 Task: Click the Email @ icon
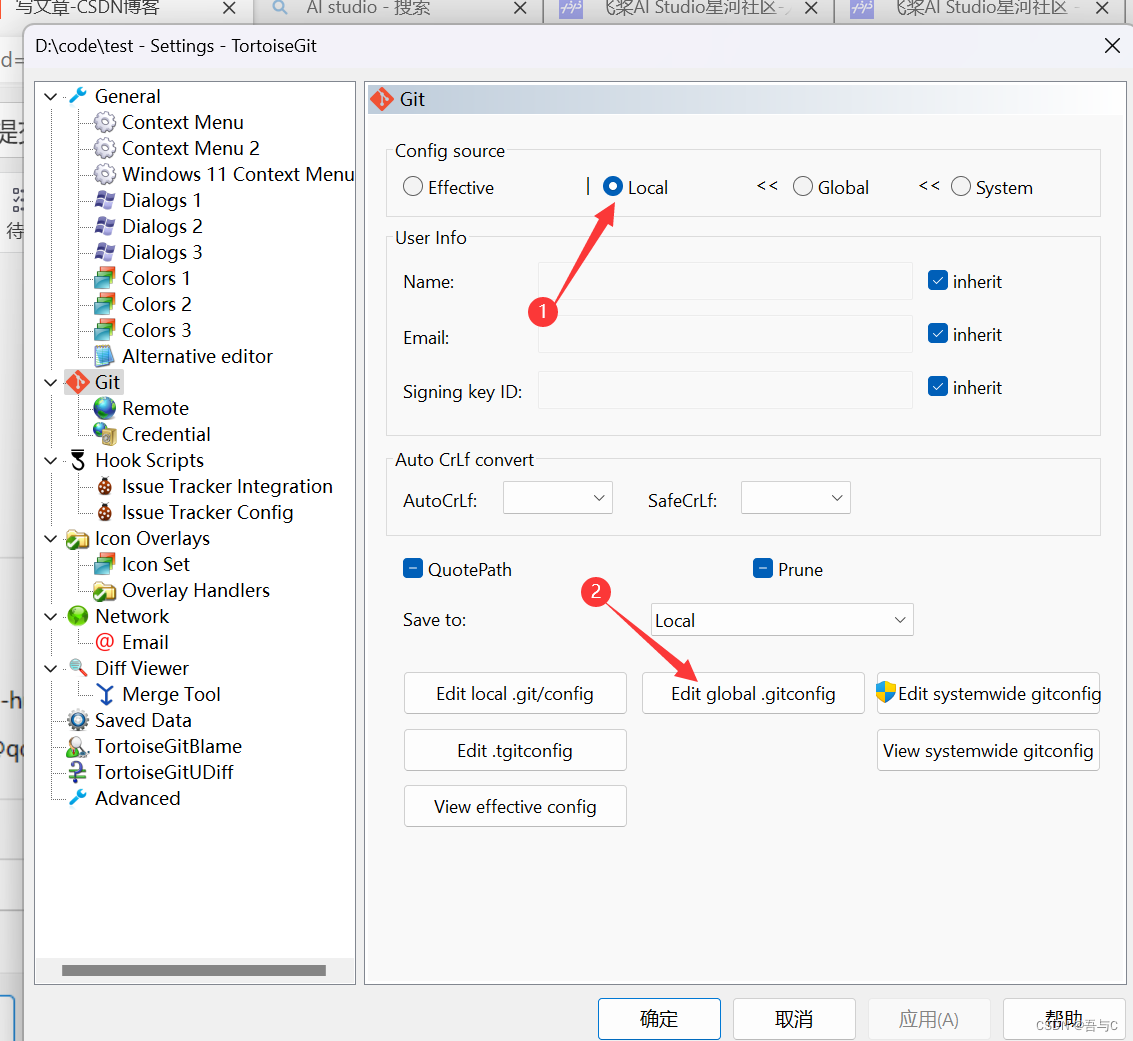[x=105, y=642]
